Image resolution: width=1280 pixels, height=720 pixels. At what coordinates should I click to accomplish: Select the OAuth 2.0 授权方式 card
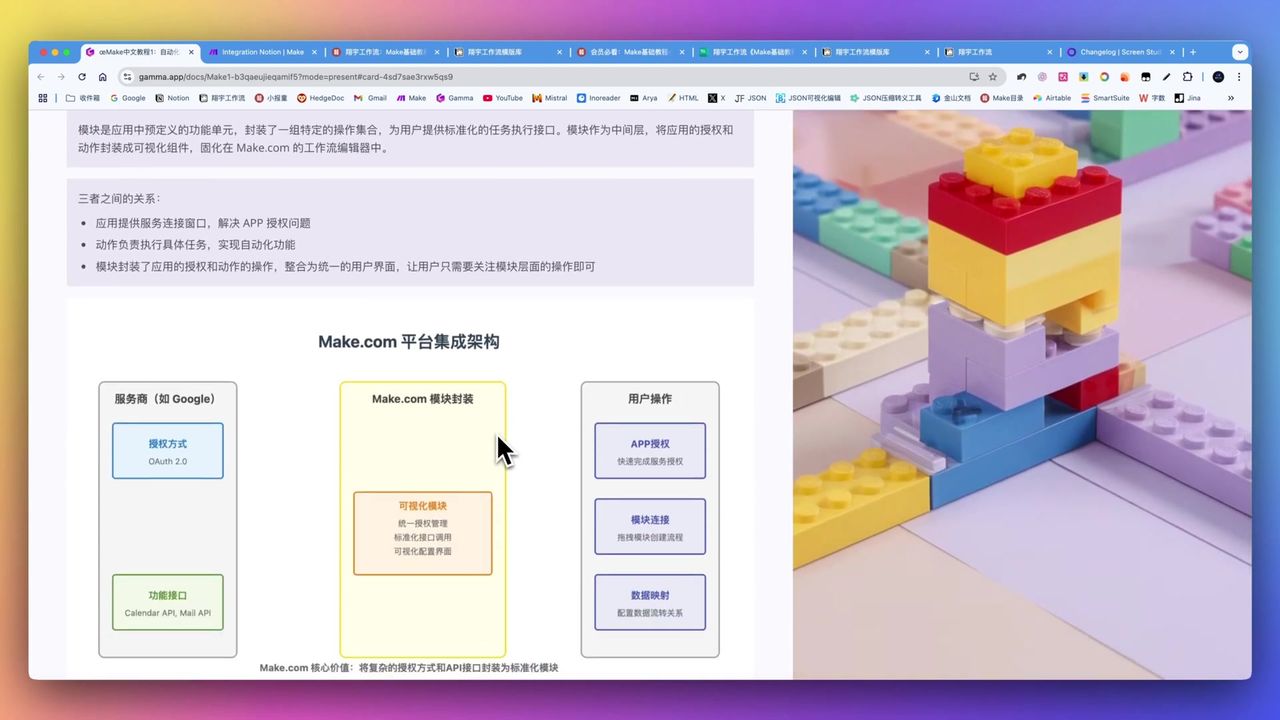coord(167,450)
